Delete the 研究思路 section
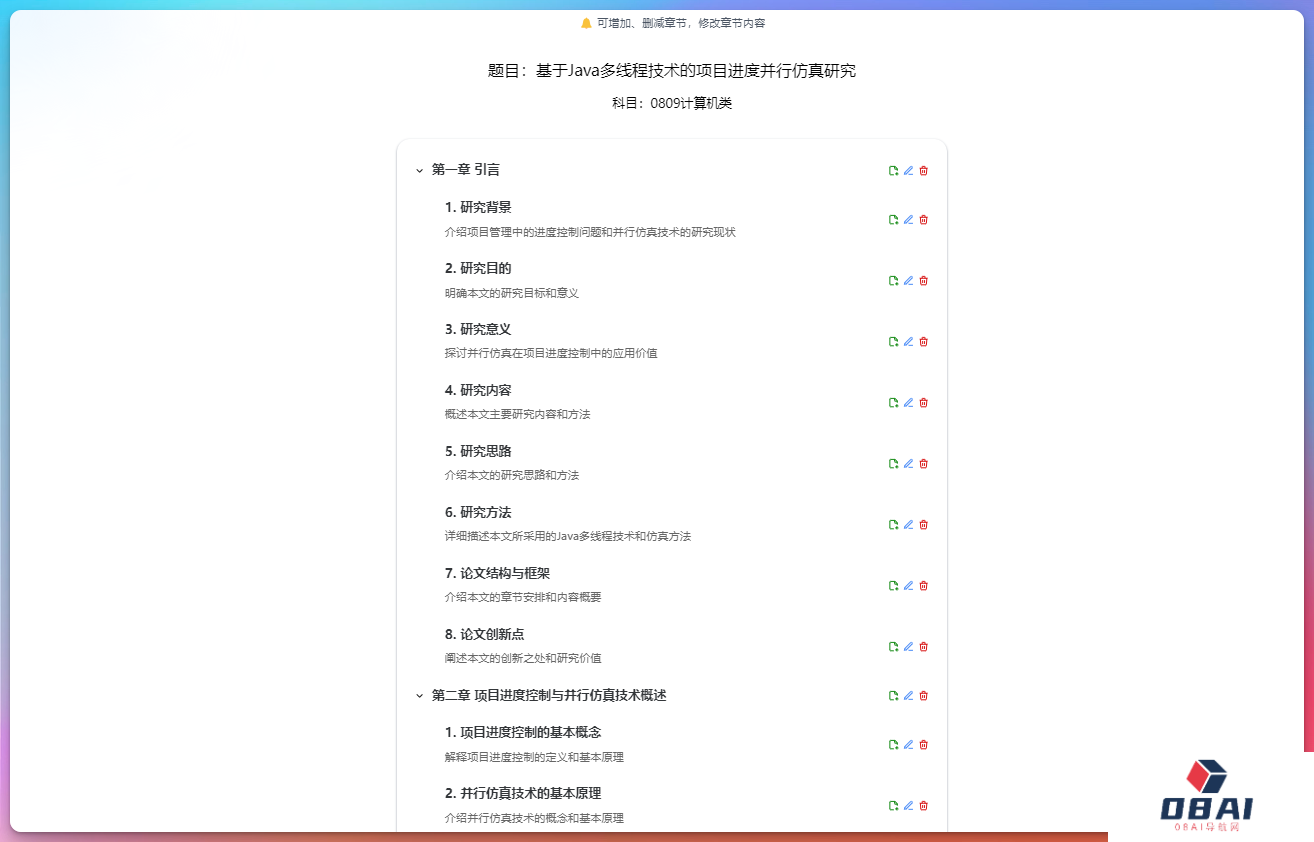1314x842 pixels. click(924, 464)
